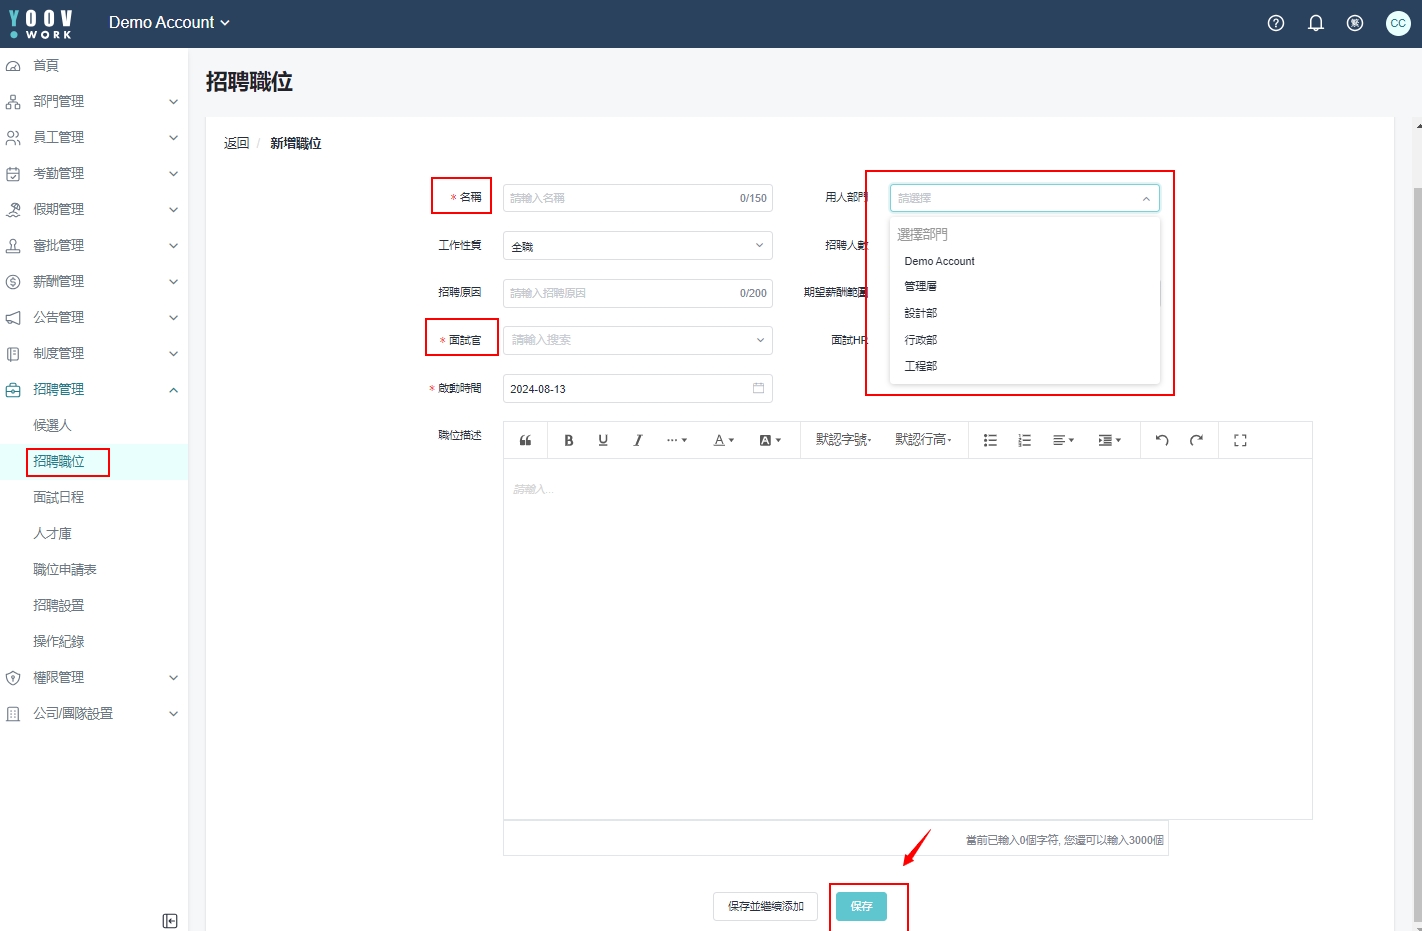Click the 保存 button

(x=861, y=906)
